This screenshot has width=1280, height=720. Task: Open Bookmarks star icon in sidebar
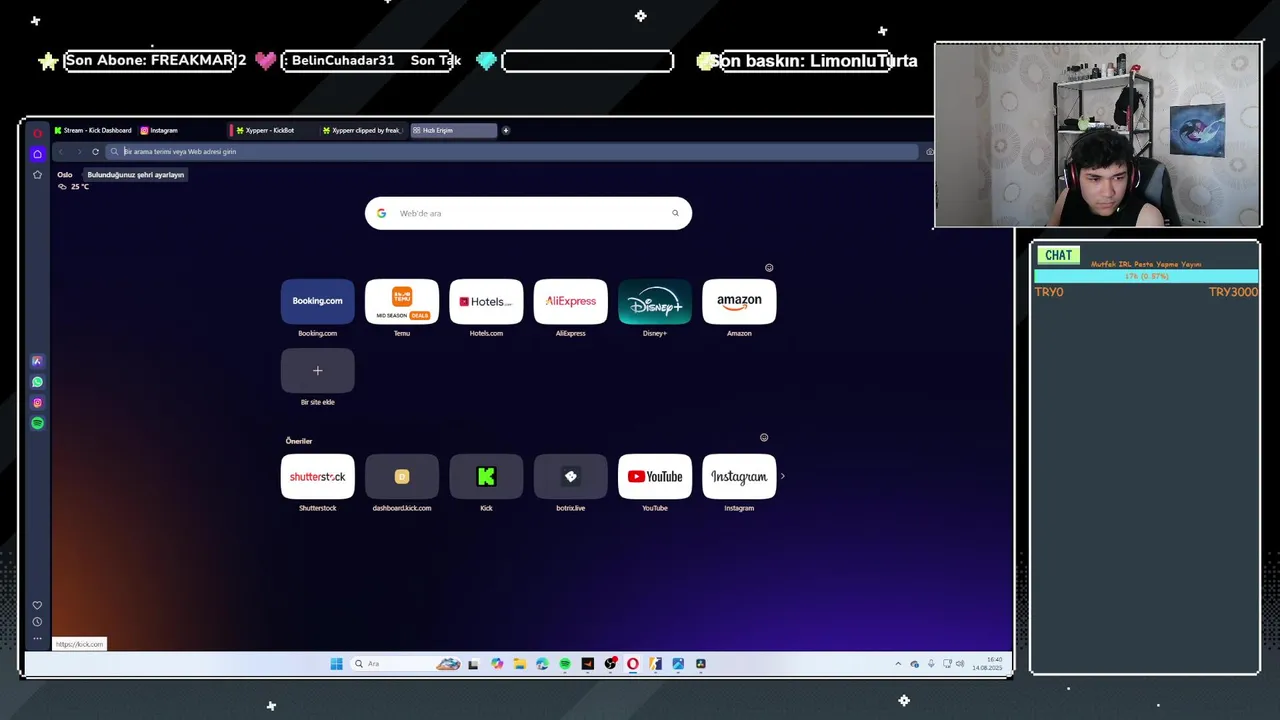coord(37,175)
